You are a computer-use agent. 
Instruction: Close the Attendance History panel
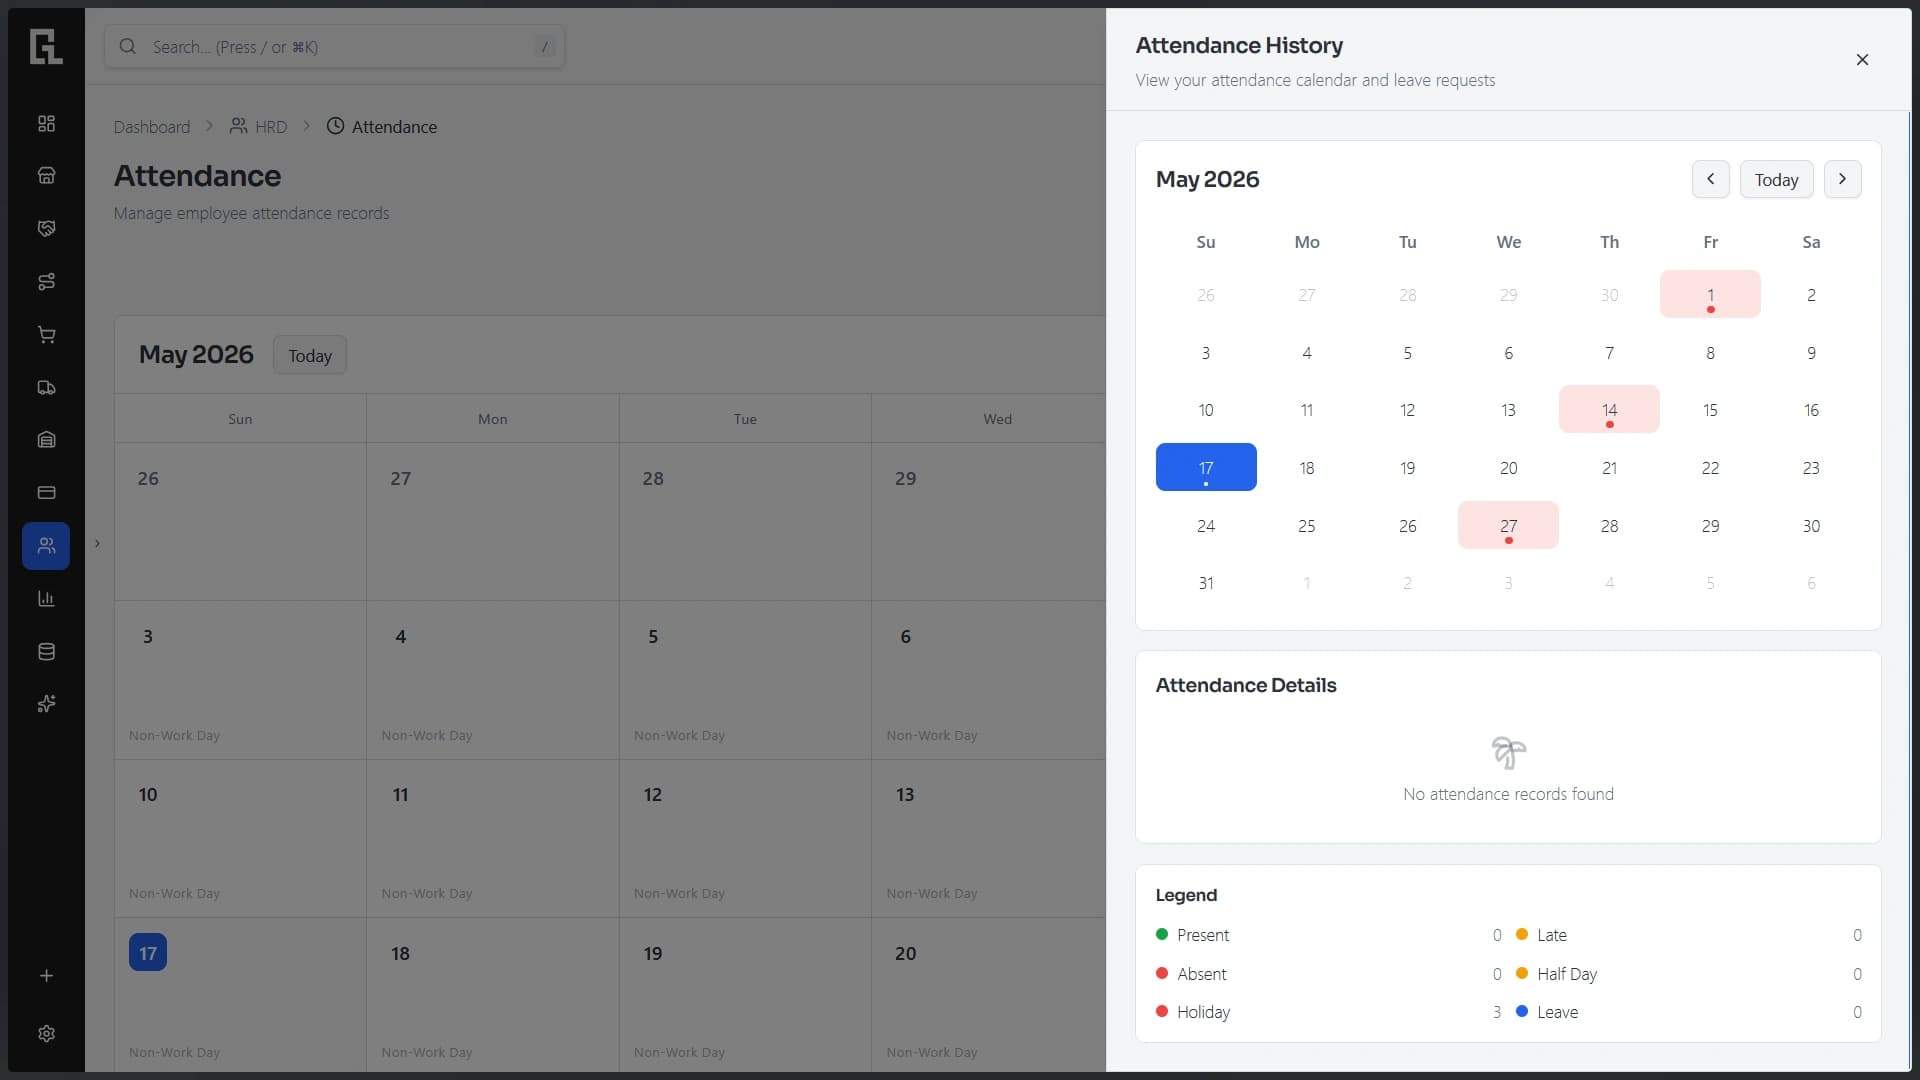(1862, 60)
